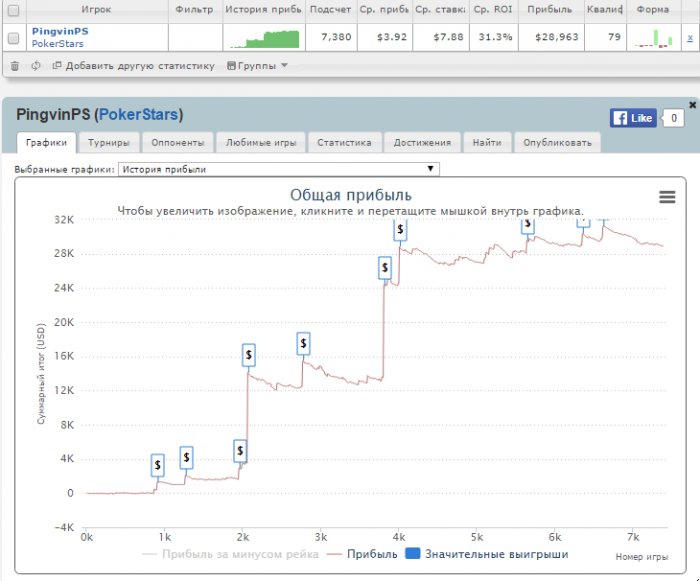Click the refresh icon next to trash

36,66
